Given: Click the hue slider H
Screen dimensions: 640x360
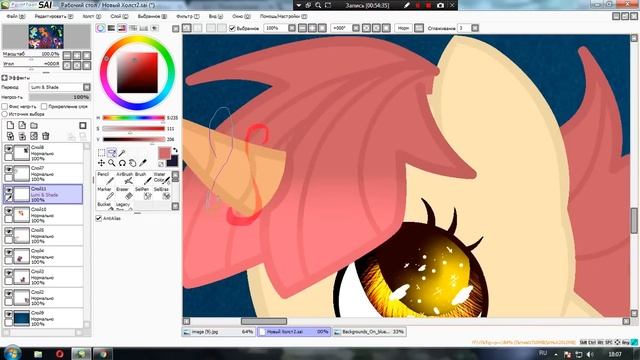Looking at the screenshot, I should [x=133, y=118].
